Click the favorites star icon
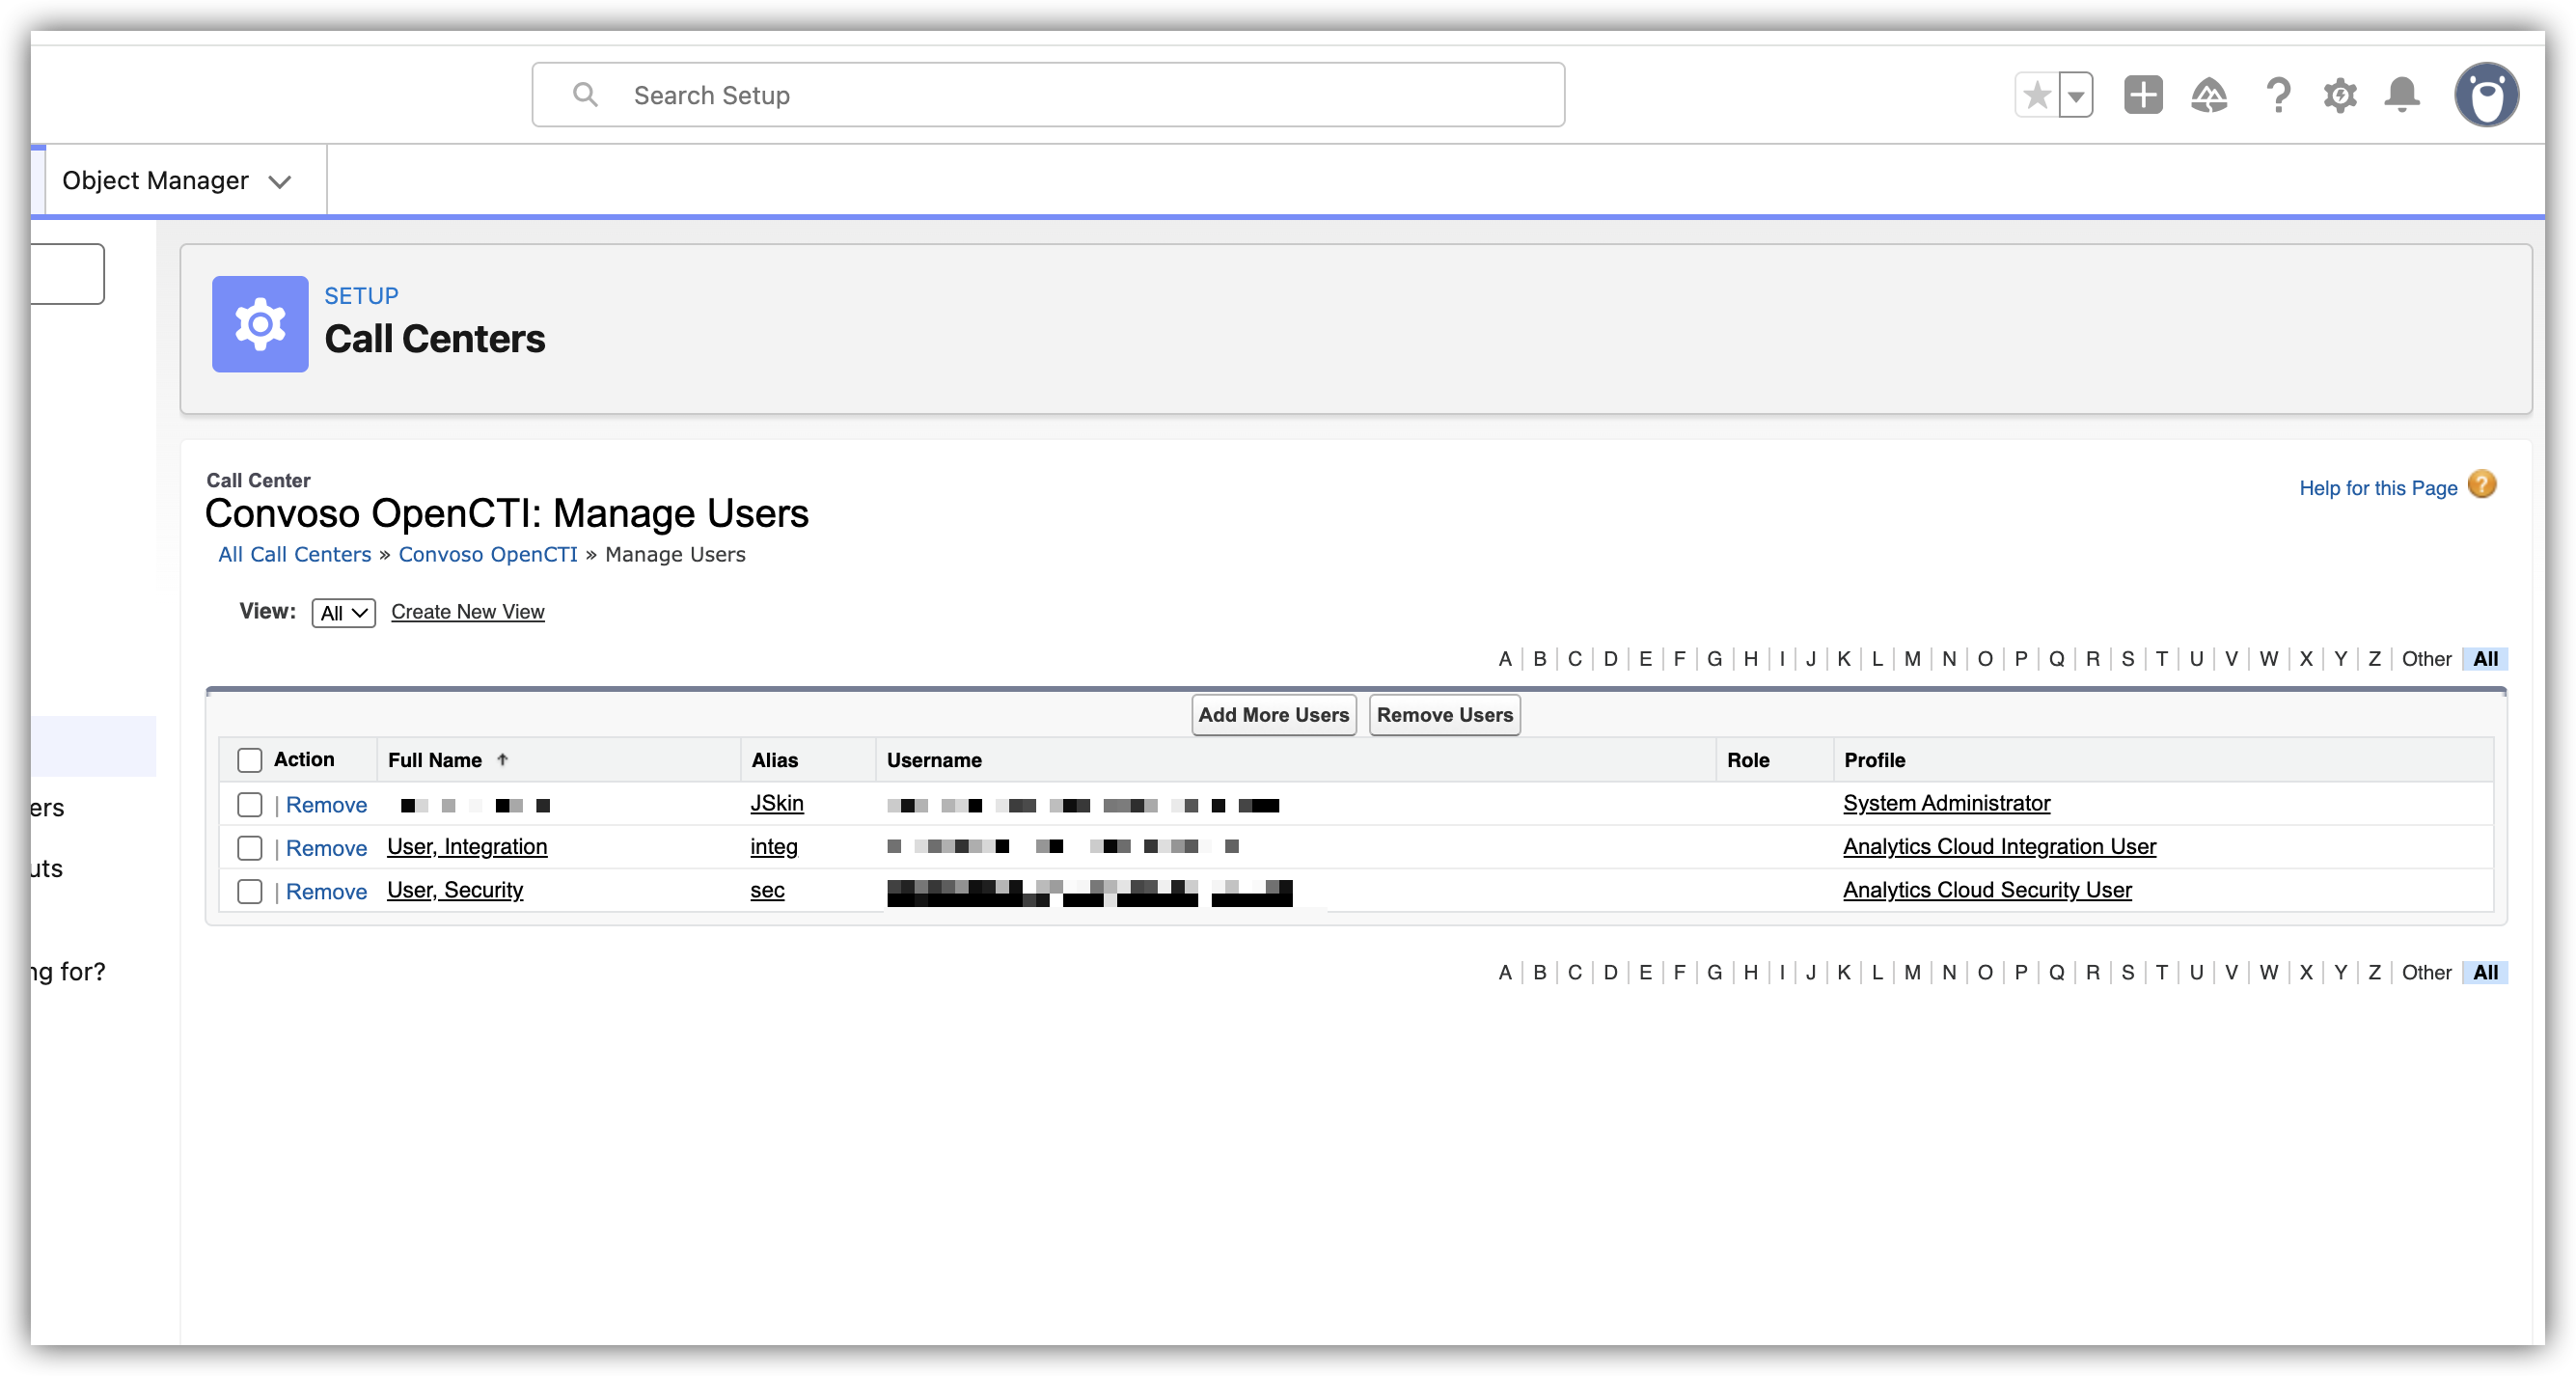Image resolution: width=2576 pixels, height=1376 pixels. 2036,96
